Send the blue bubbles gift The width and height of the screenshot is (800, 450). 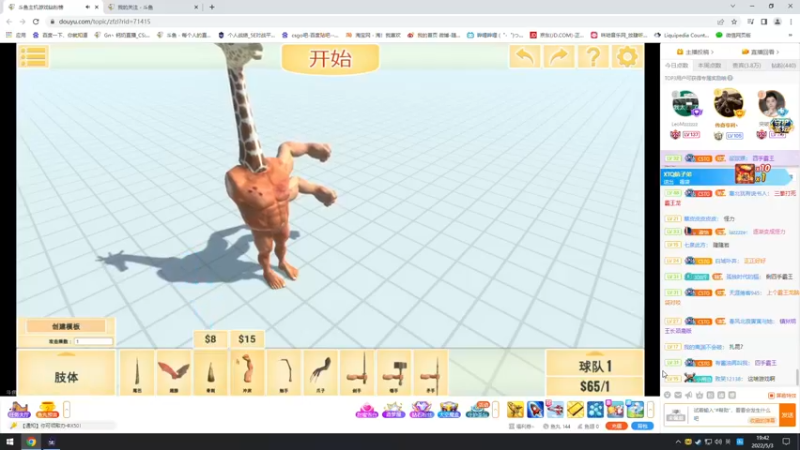(x=595, y=409)
